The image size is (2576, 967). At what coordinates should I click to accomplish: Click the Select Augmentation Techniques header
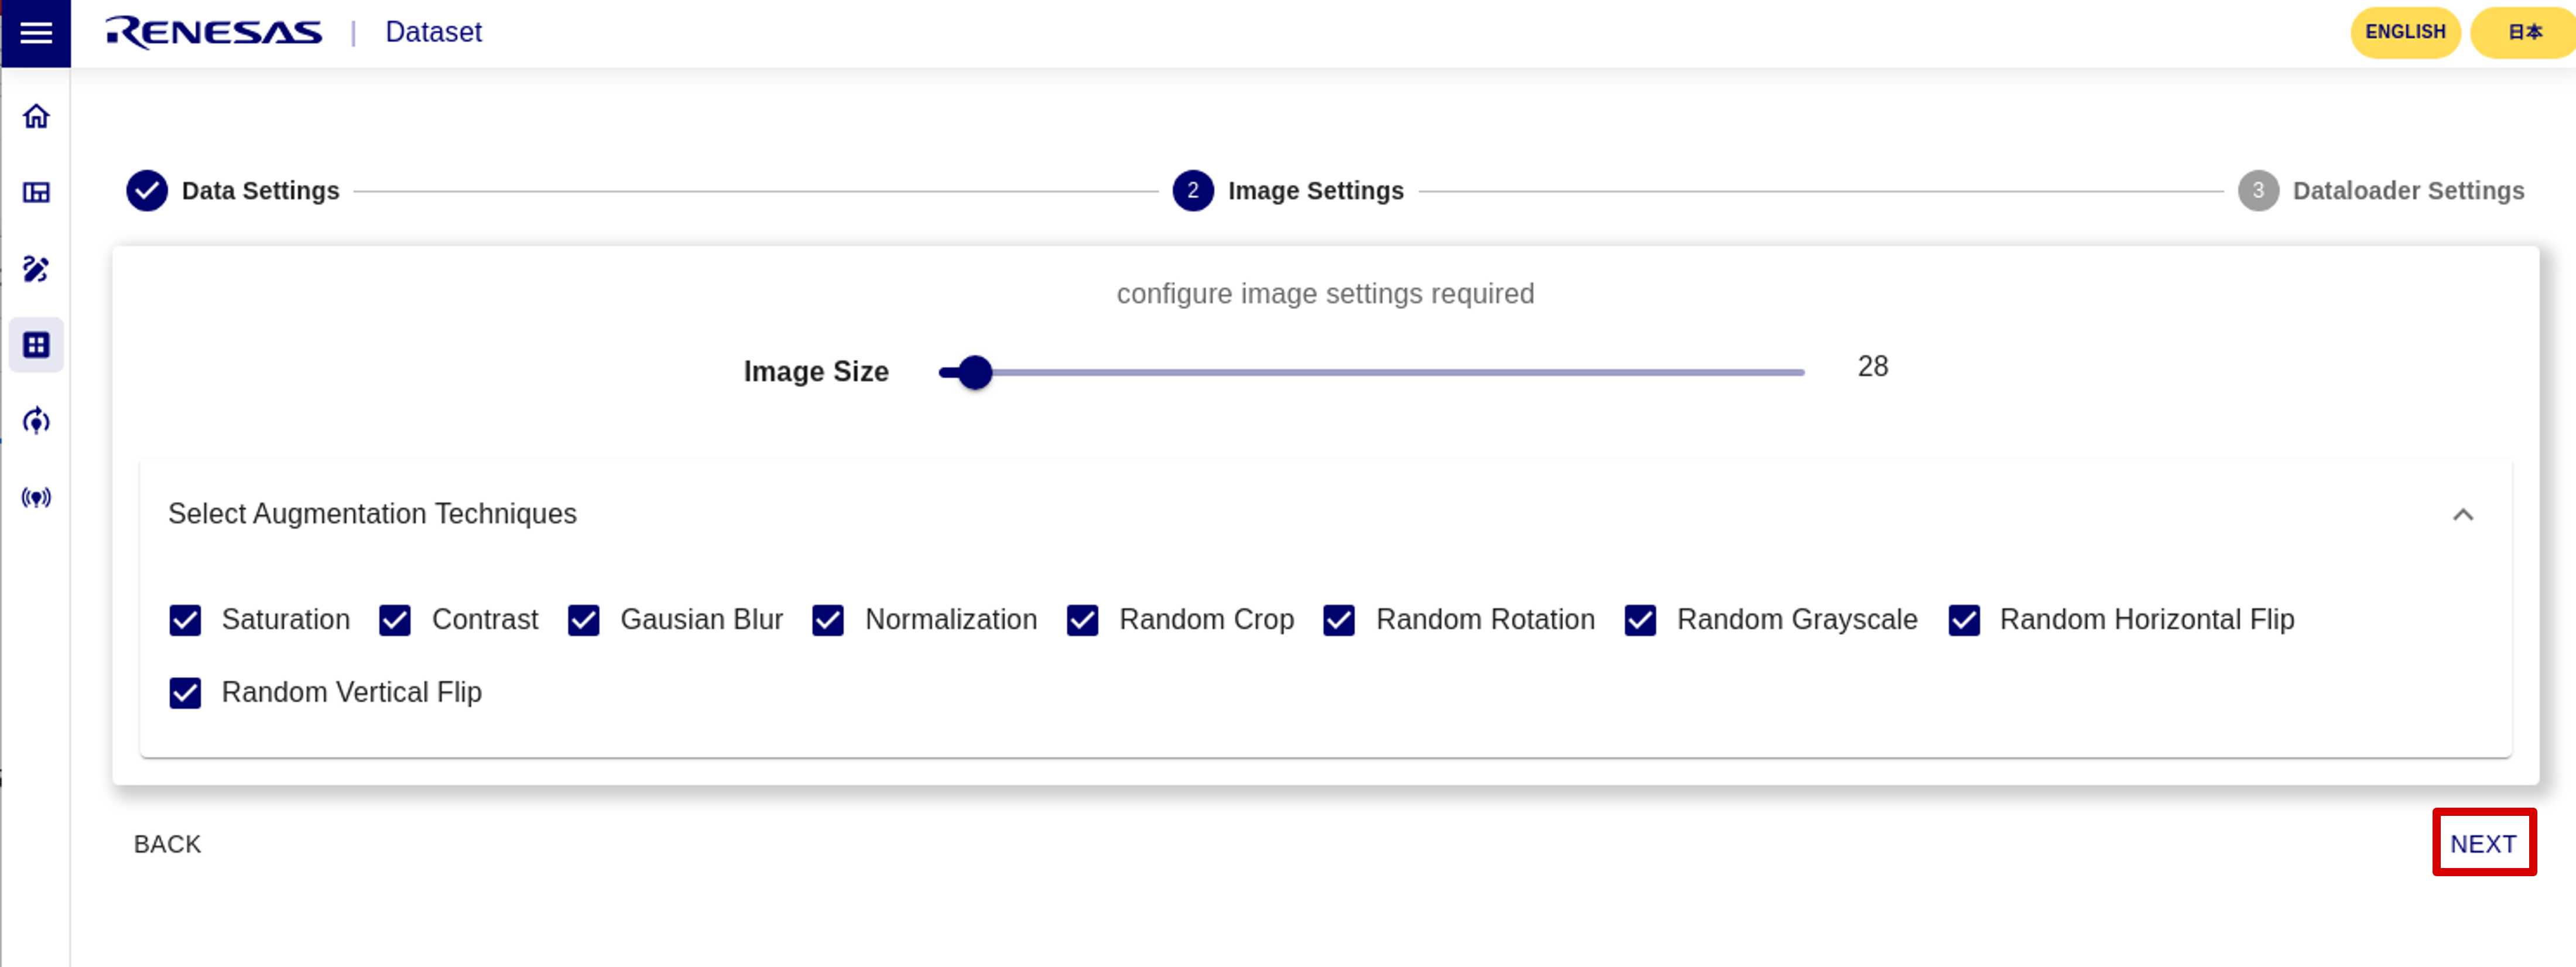pyautogui.click(x=1325, y=514)
